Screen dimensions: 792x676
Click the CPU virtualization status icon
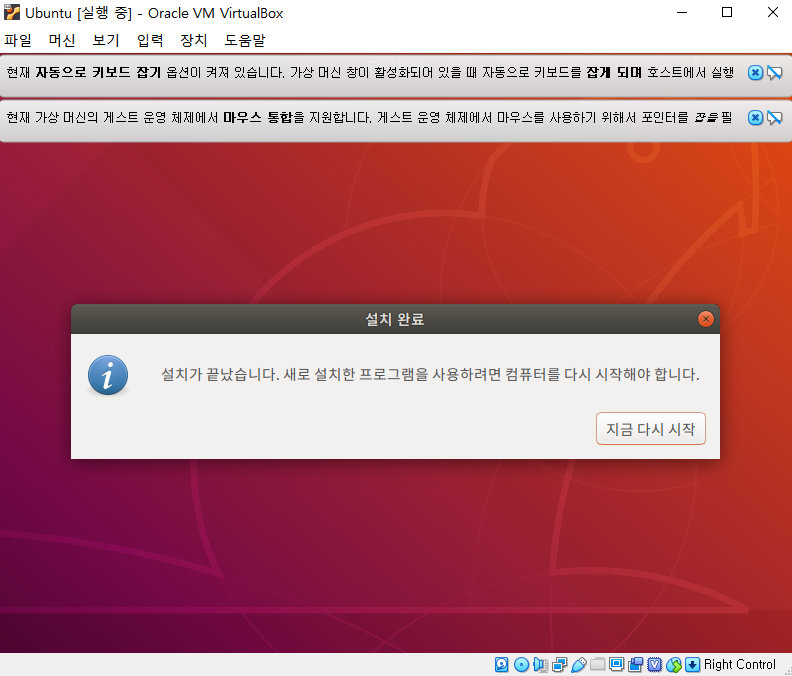655,664
